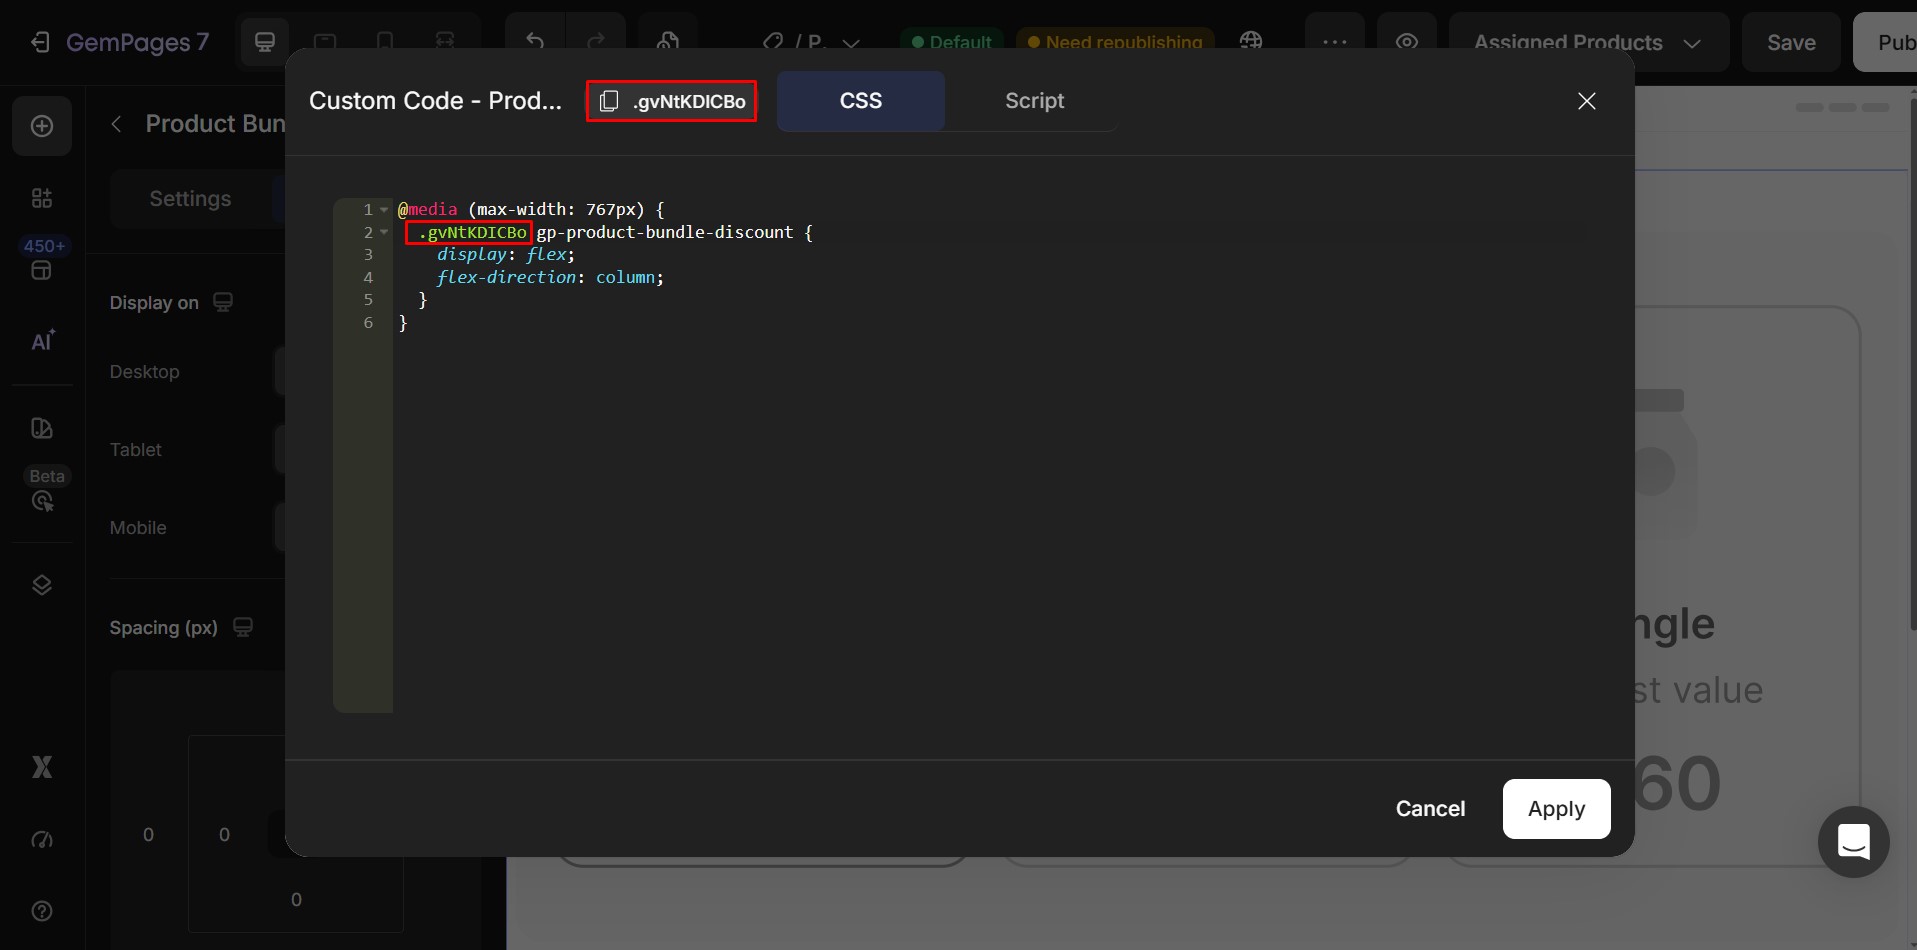Open the live chat support bubble
1917x950 pixels.
tap(1853, 842)
